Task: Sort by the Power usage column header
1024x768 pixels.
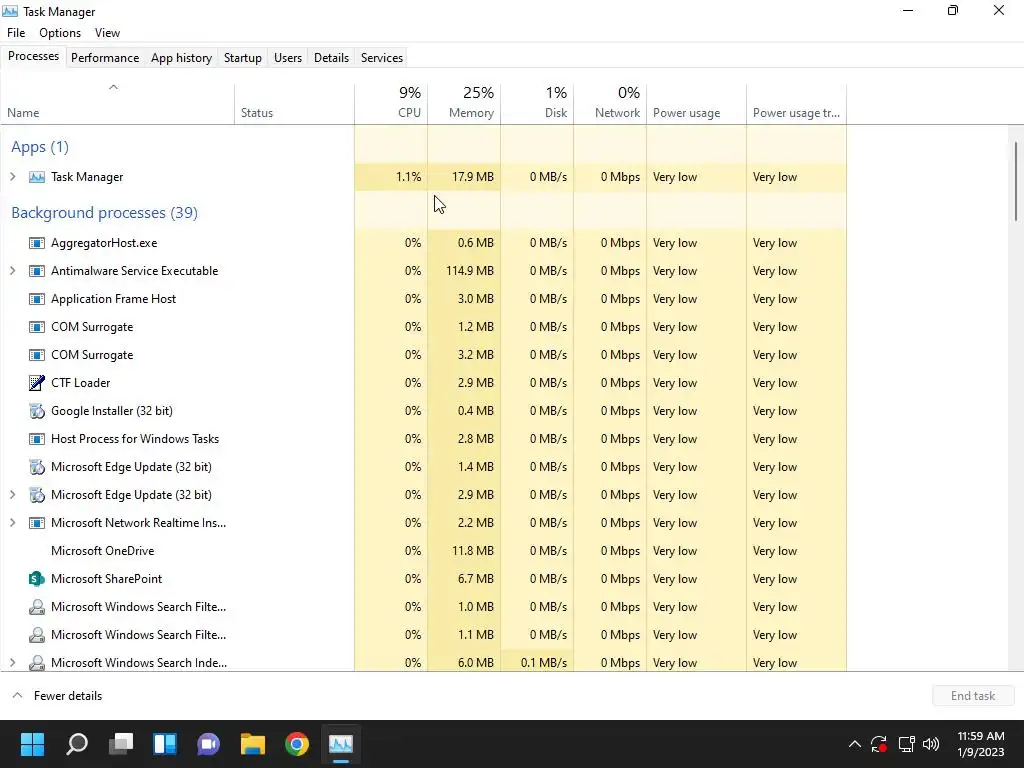Action: pos(697,104)
